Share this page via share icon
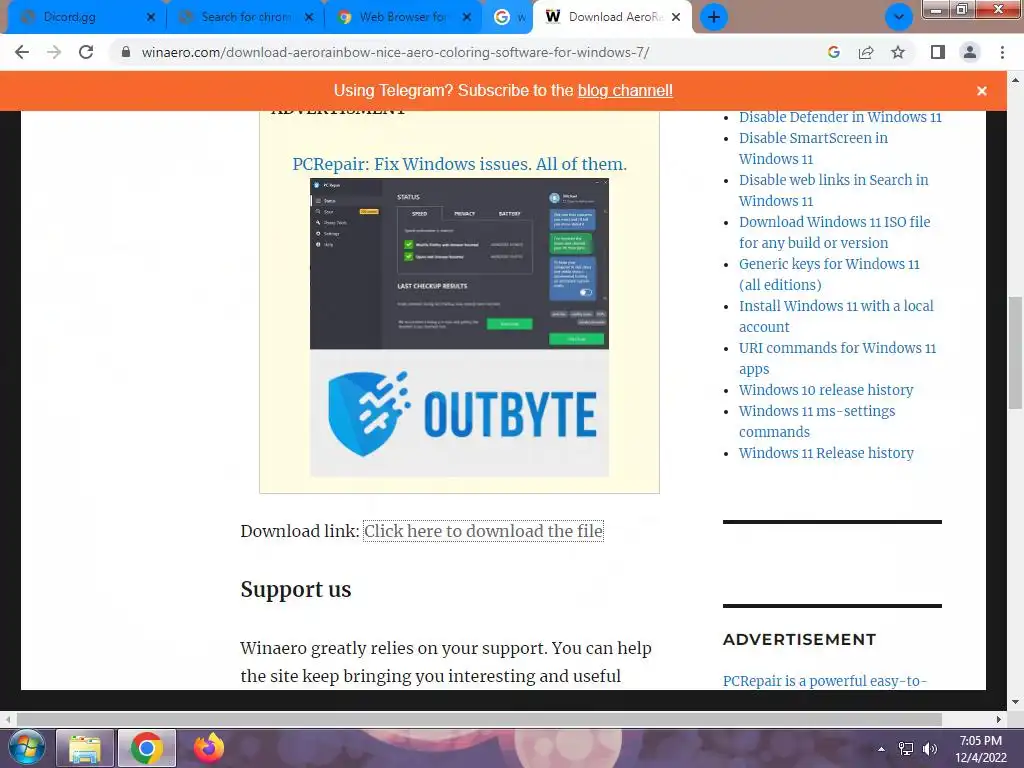The height and width of the screenshot is (768, 1024). point(866,52)
